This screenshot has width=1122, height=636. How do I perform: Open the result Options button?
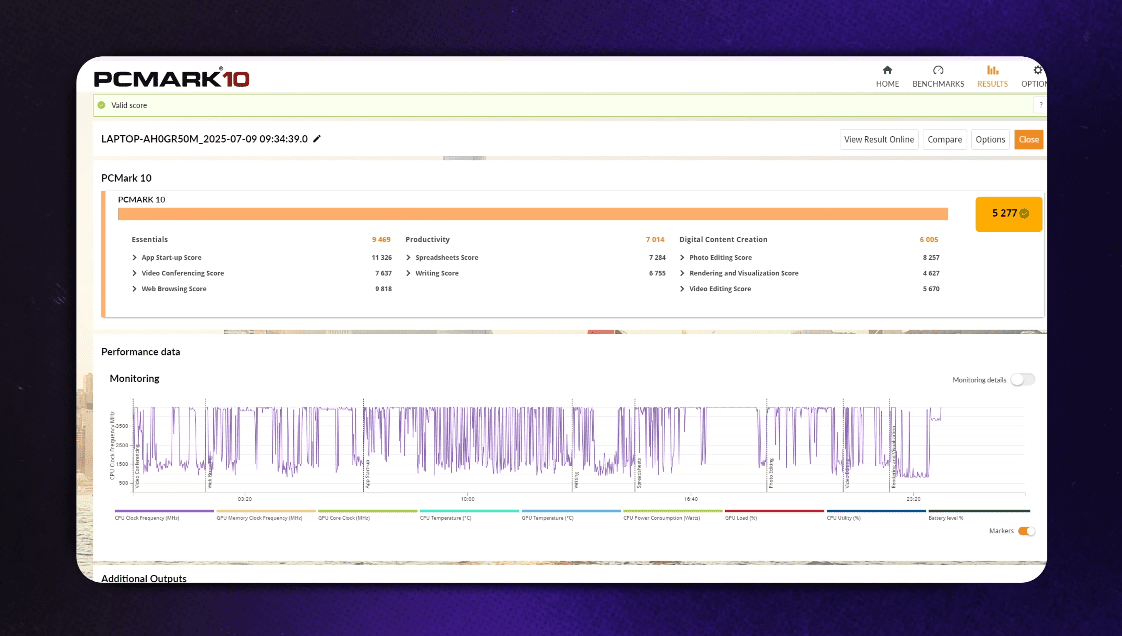point(990,140)
